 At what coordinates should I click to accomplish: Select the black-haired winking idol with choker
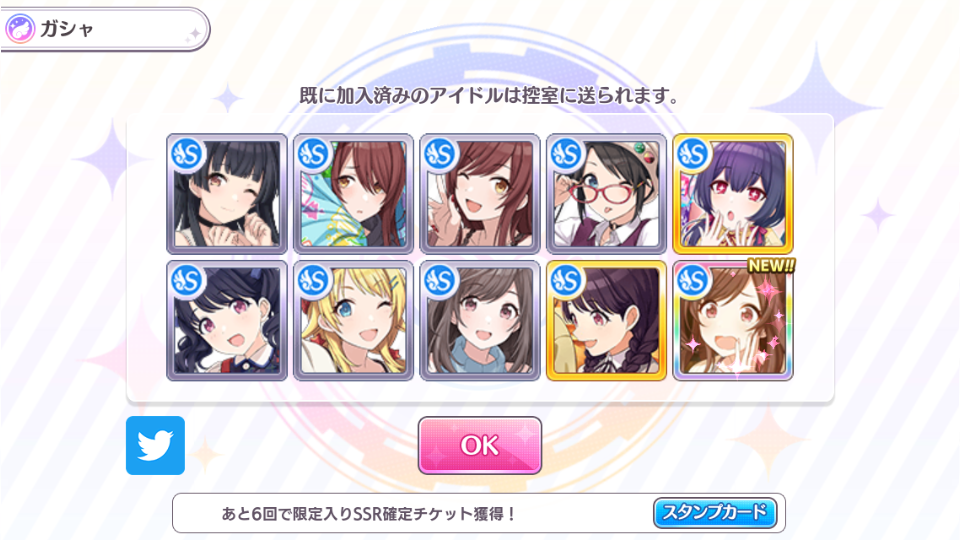227,193
